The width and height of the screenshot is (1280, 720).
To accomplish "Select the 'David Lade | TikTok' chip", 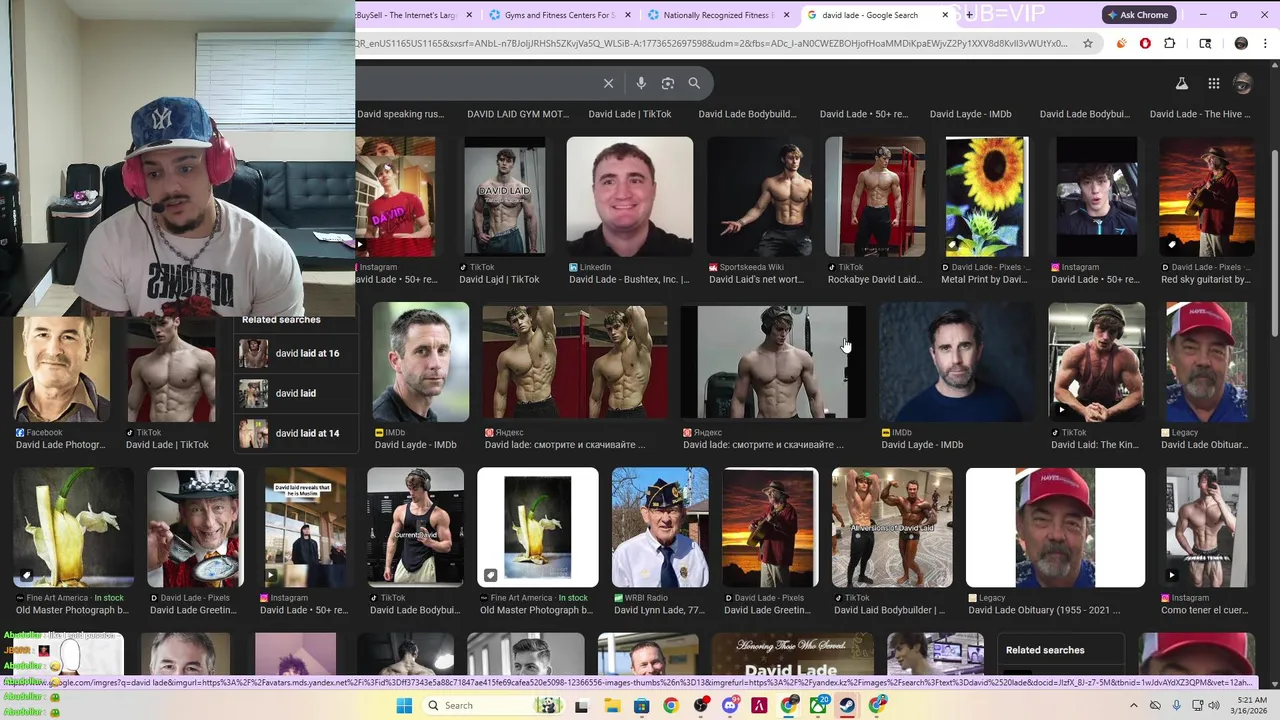I will 630,114.
